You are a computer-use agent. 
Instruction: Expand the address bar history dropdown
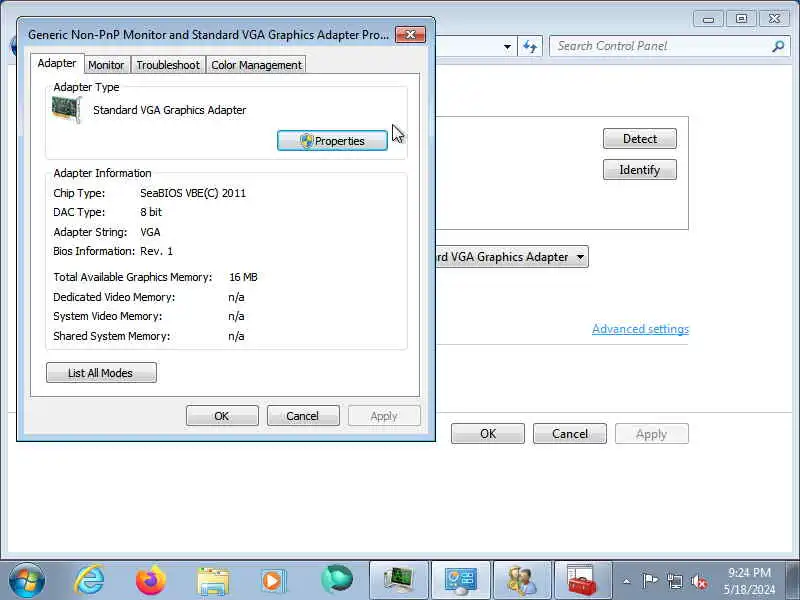click(507, 46)
